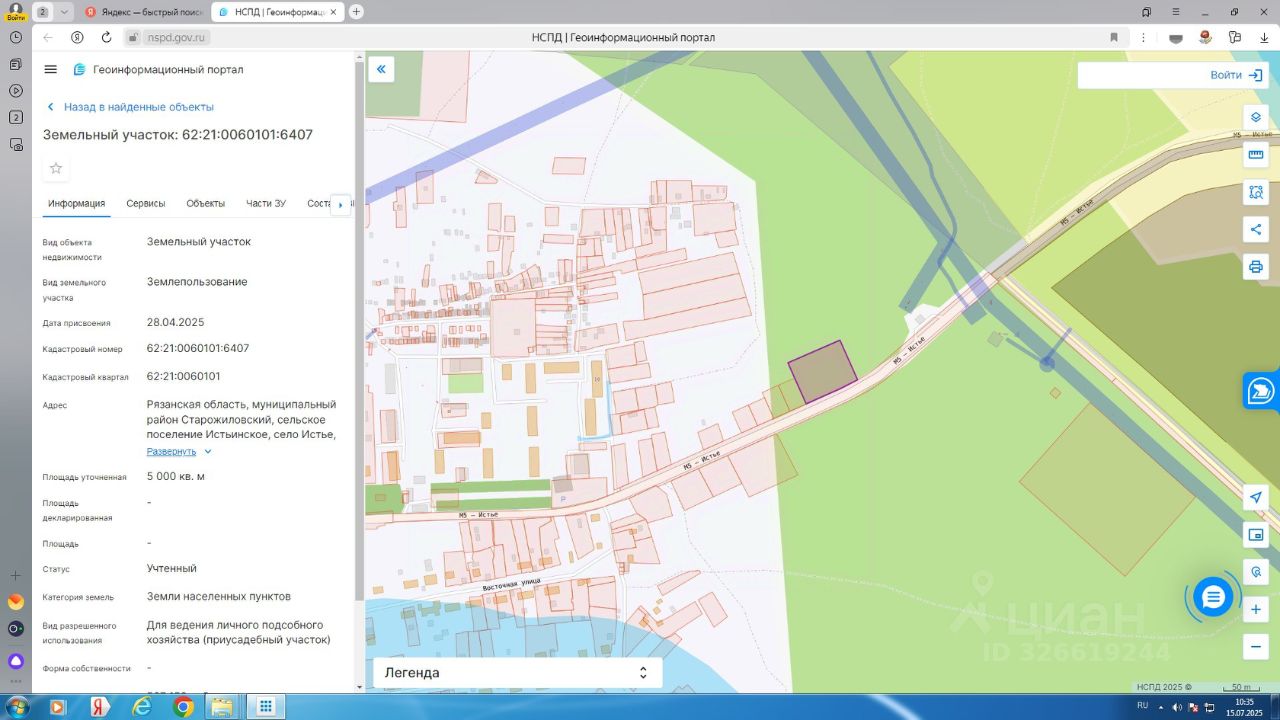Click the highlighted purple land parcel

pos(822,371)
